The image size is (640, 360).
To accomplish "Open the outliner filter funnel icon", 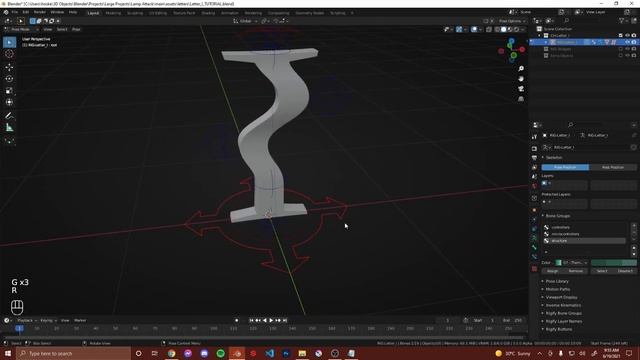I will coord(622,20).
